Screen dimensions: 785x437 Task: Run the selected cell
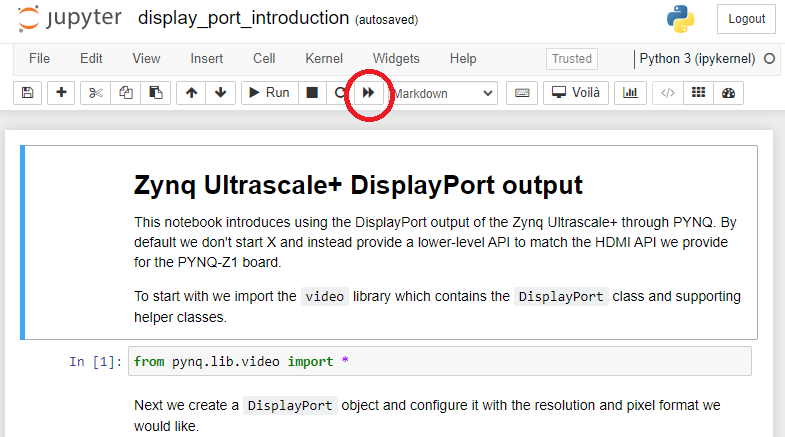(270, 93)
